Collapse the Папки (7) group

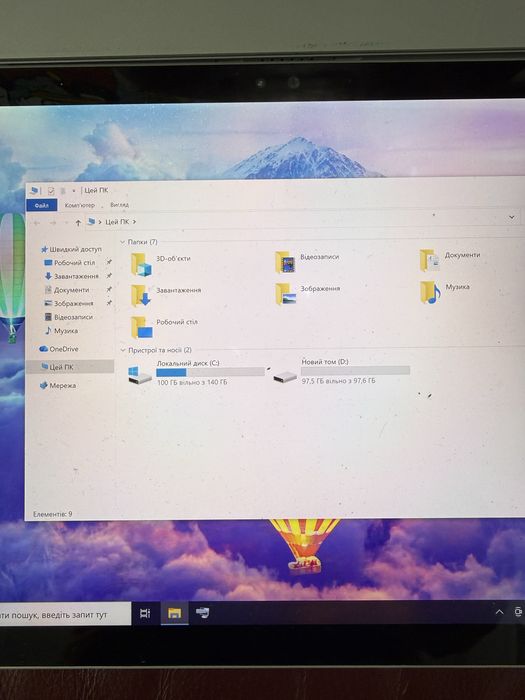[x=122, y=242]
